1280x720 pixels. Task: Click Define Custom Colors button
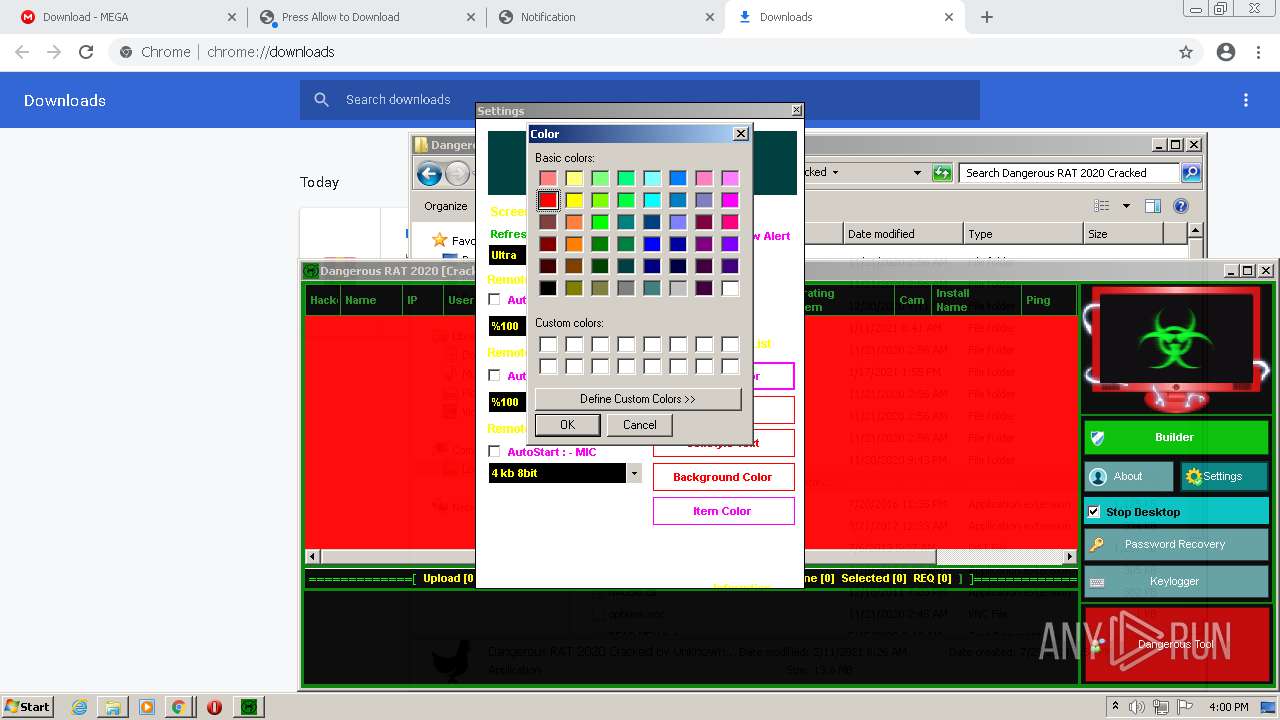tap(638, 399)
